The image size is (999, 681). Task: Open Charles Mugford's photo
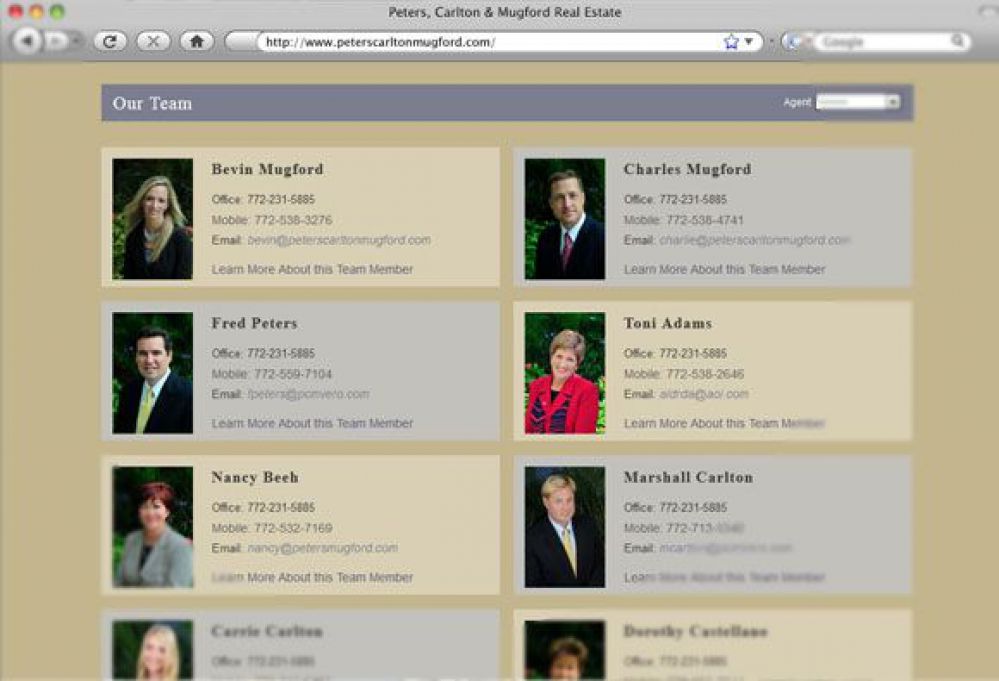point(564,219)
